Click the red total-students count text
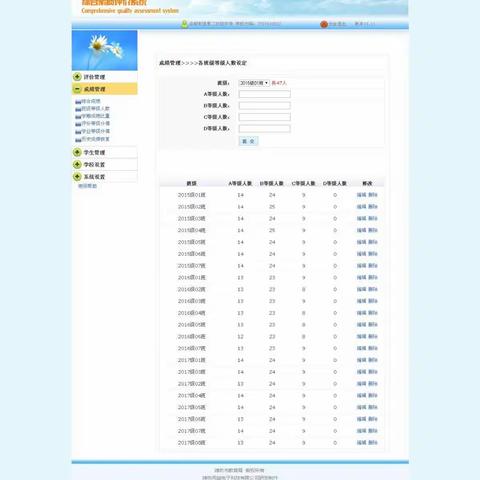The image size is (480, 480). (x=279, y=83)
